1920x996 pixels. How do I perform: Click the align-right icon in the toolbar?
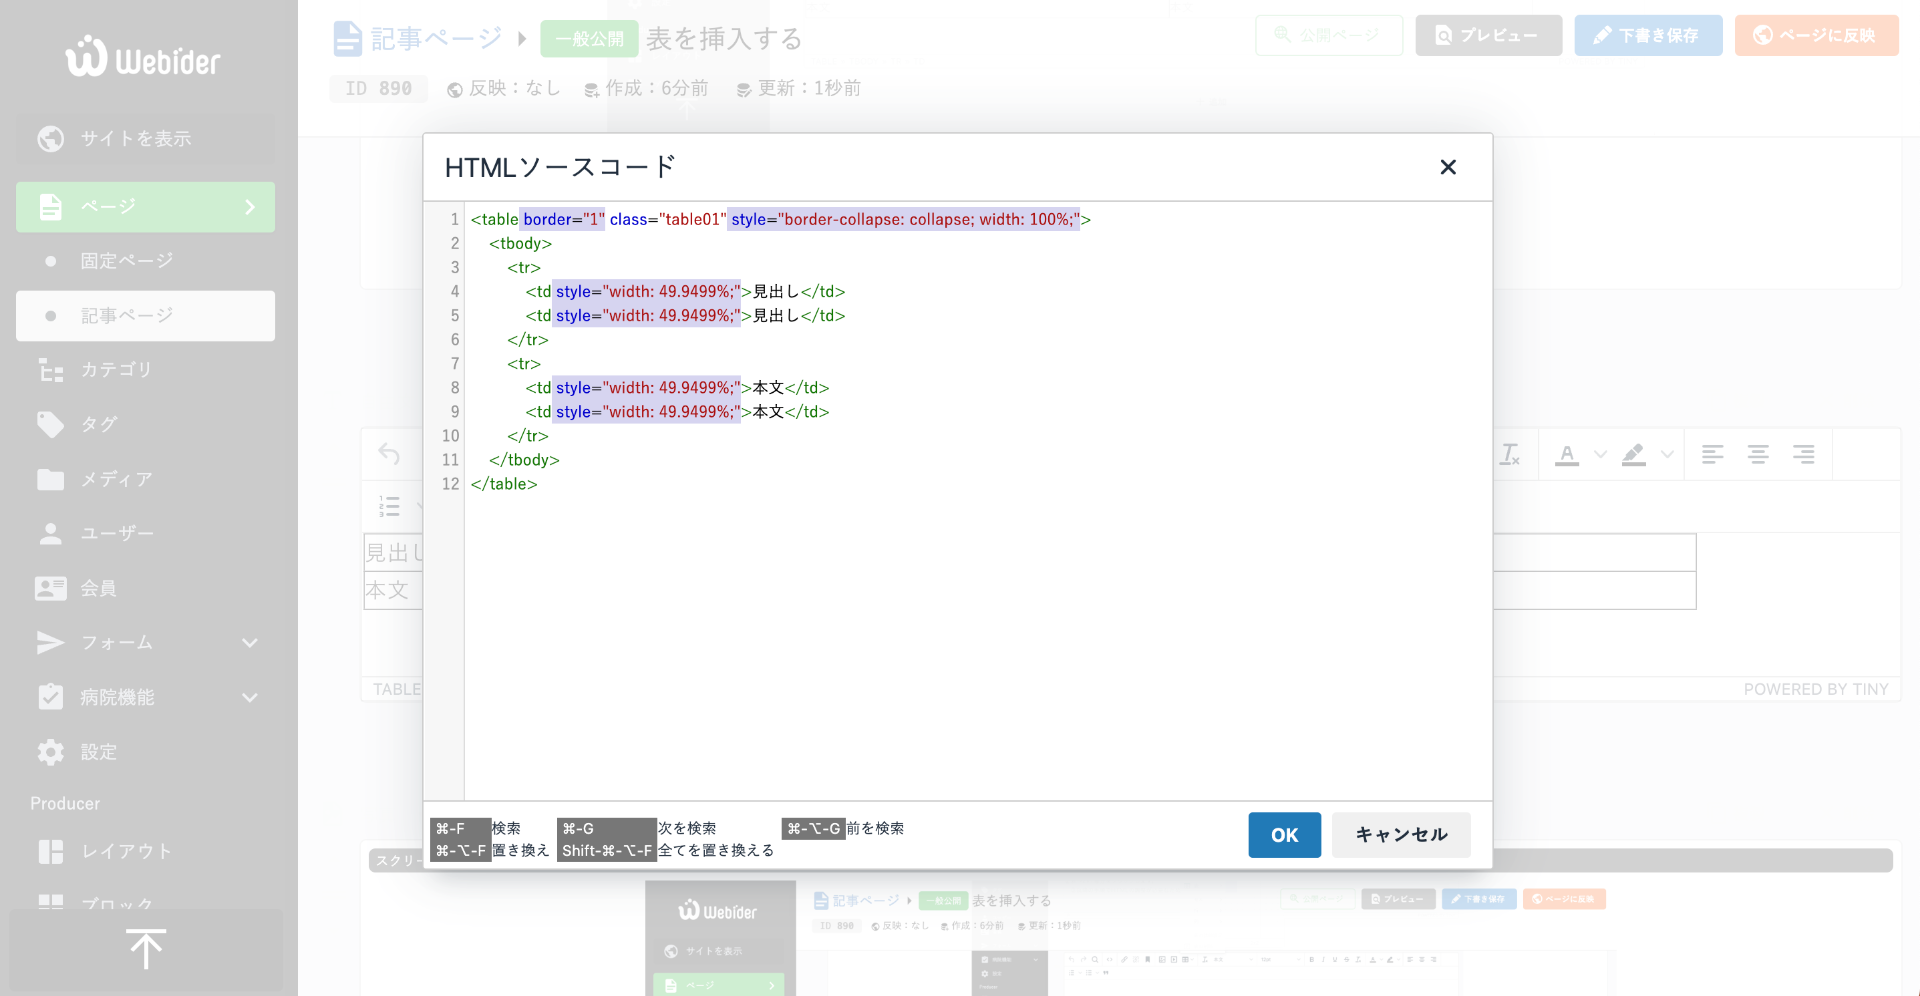1804,454
